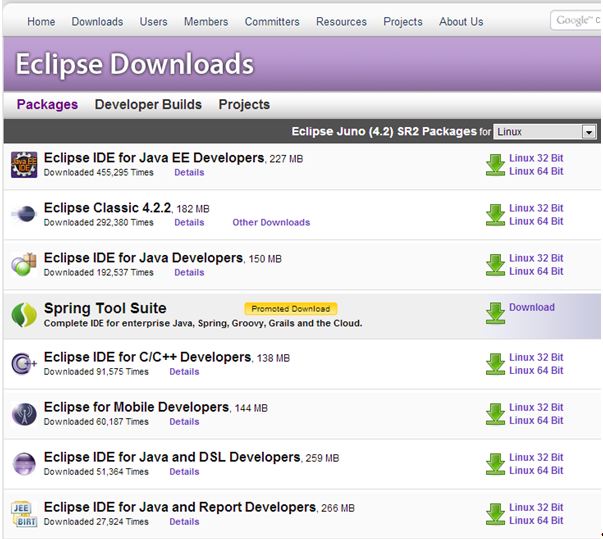Download Linux 32 Bit Java Developers IDE
This screenshot has height=539, width=603.
[536, 258]
